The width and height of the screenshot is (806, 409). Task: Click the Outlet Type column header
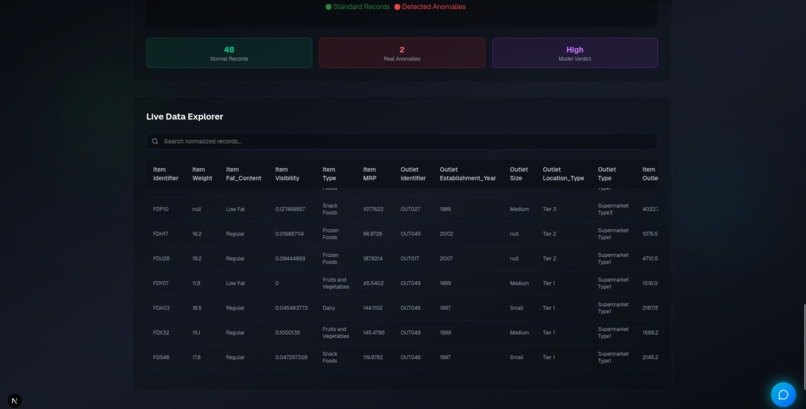(607, 174)
